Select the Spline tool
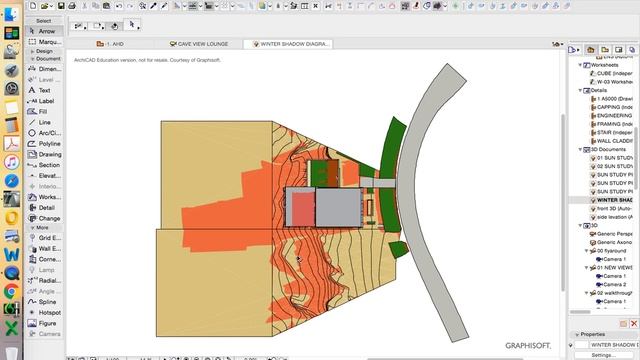Screen dimensions: 640x360 coord(44,302)
